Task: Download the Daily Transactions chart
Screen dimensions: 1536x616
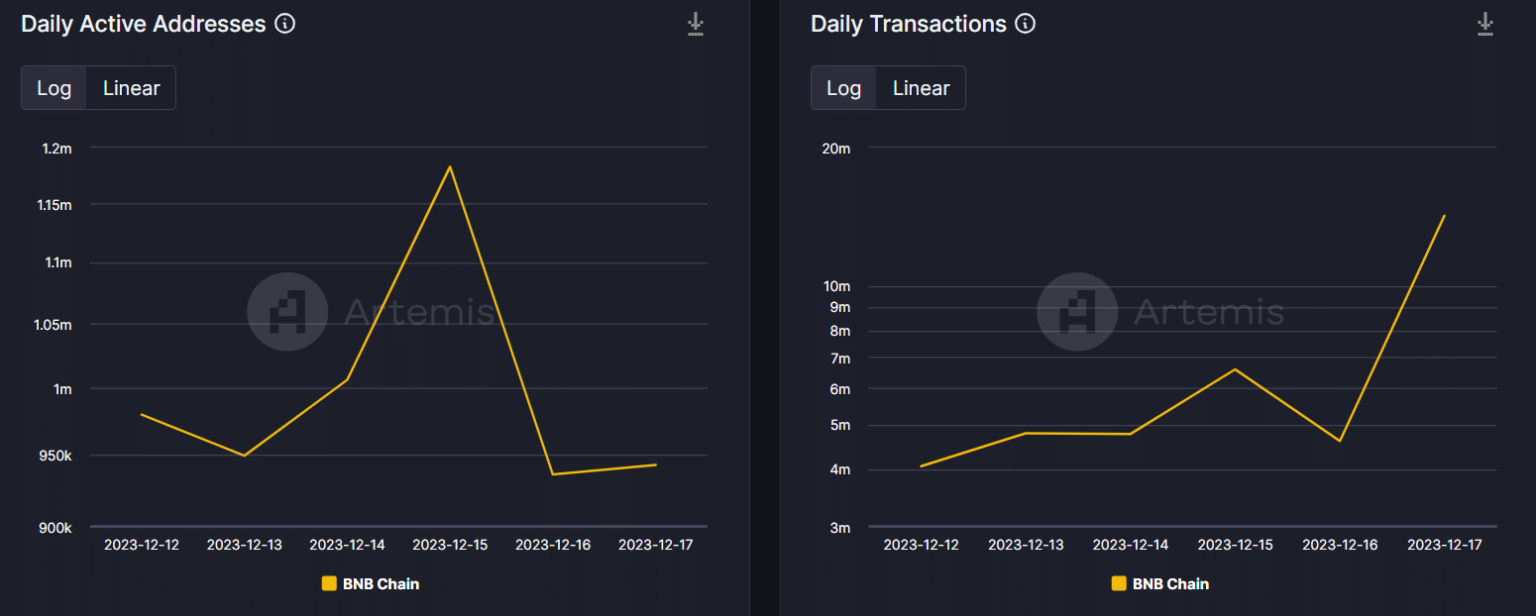Action: (x=1486, y=24)
